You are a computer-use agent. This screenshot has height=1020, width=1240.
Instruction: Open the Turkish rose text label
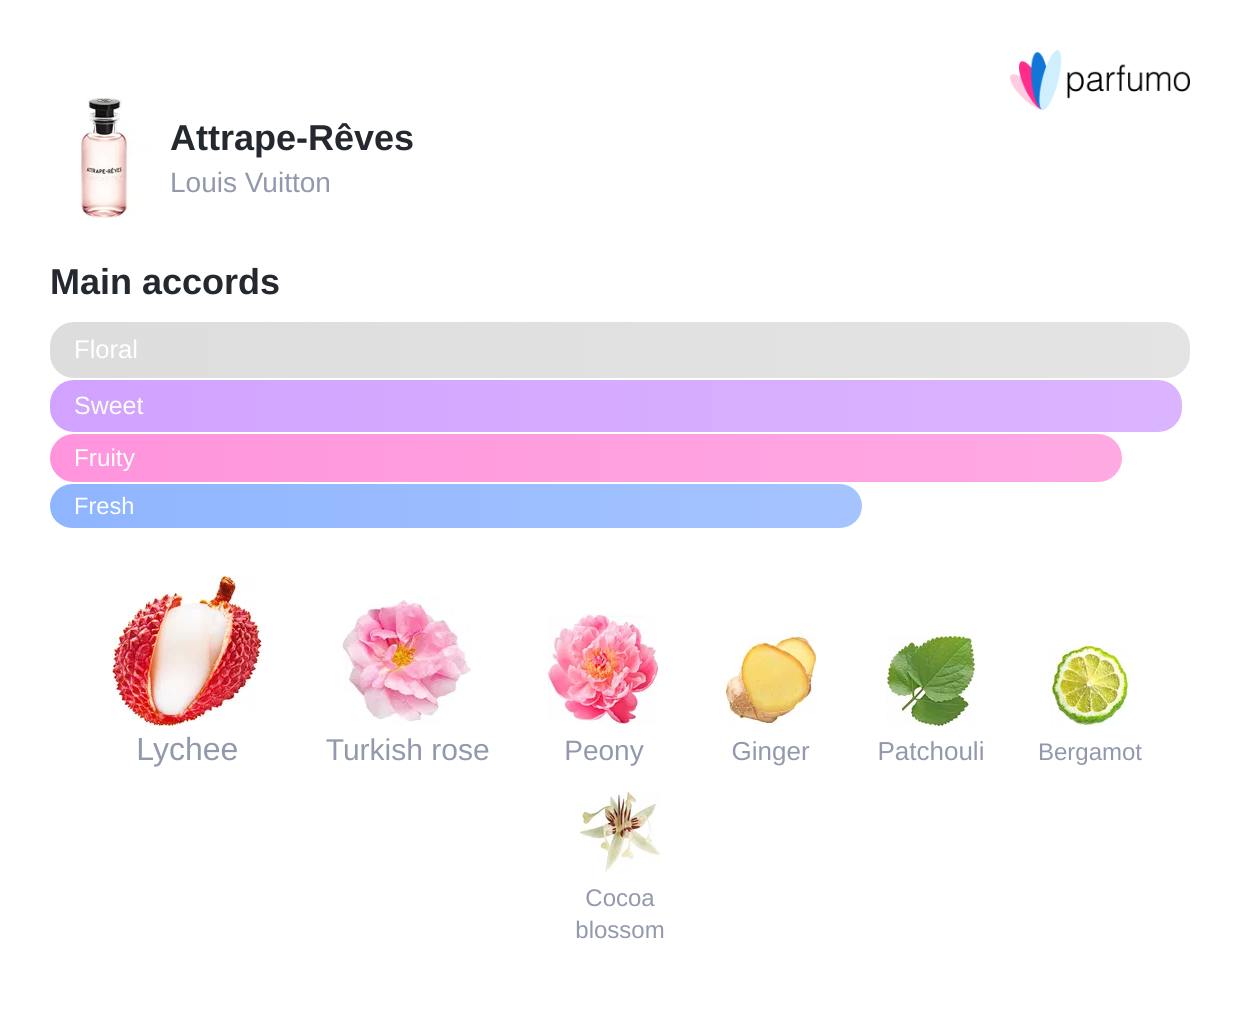pos(407,750)
